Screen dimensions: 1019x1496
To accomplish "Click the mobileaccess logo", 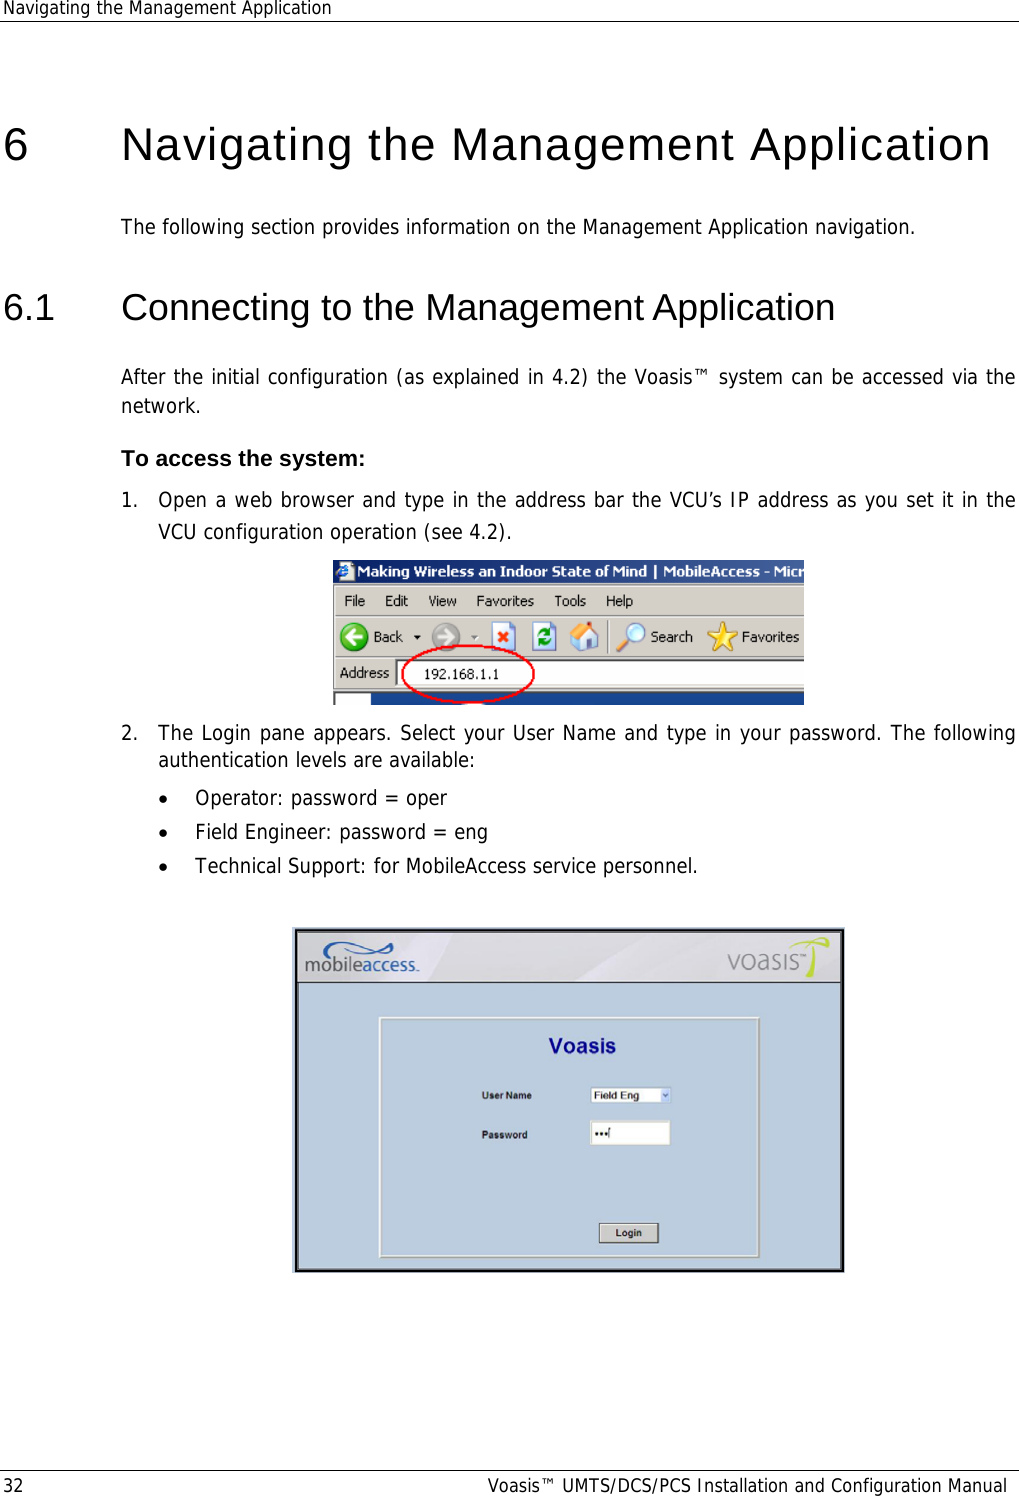I will (x=361, y=958).
